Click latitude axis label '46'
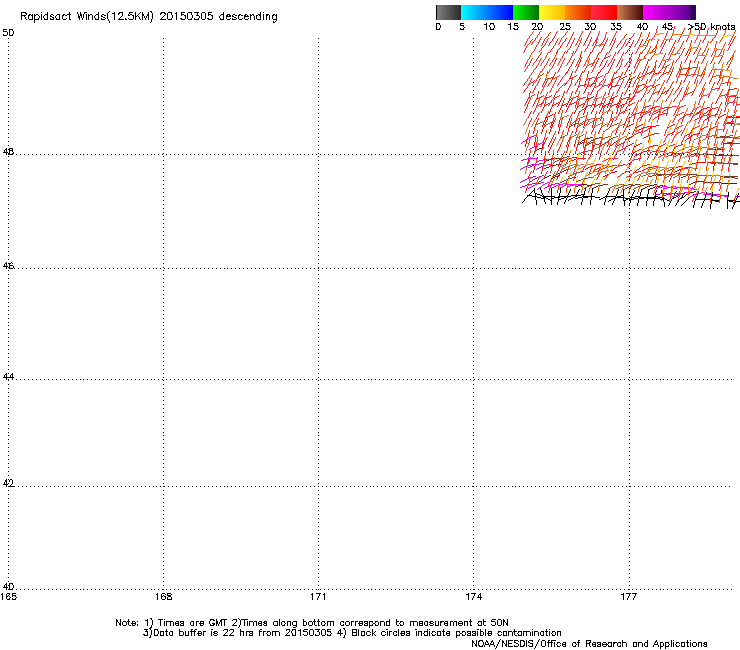740x650 pixels. tap(8, 266)
